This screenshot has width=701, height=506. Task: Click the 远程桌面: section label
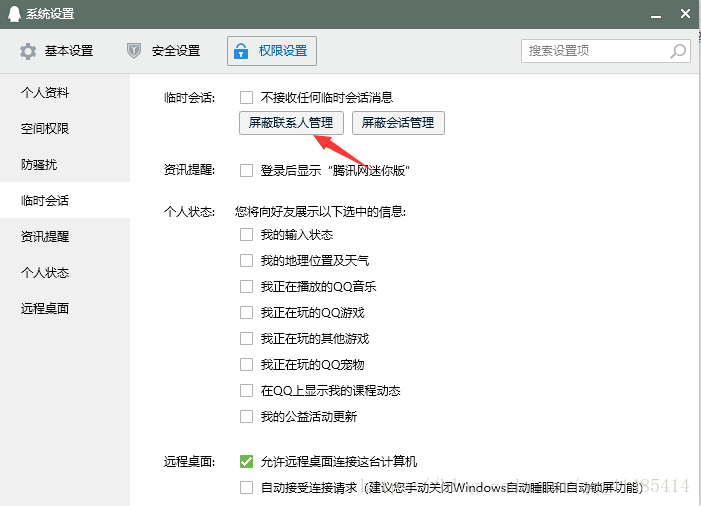(189, 461)
